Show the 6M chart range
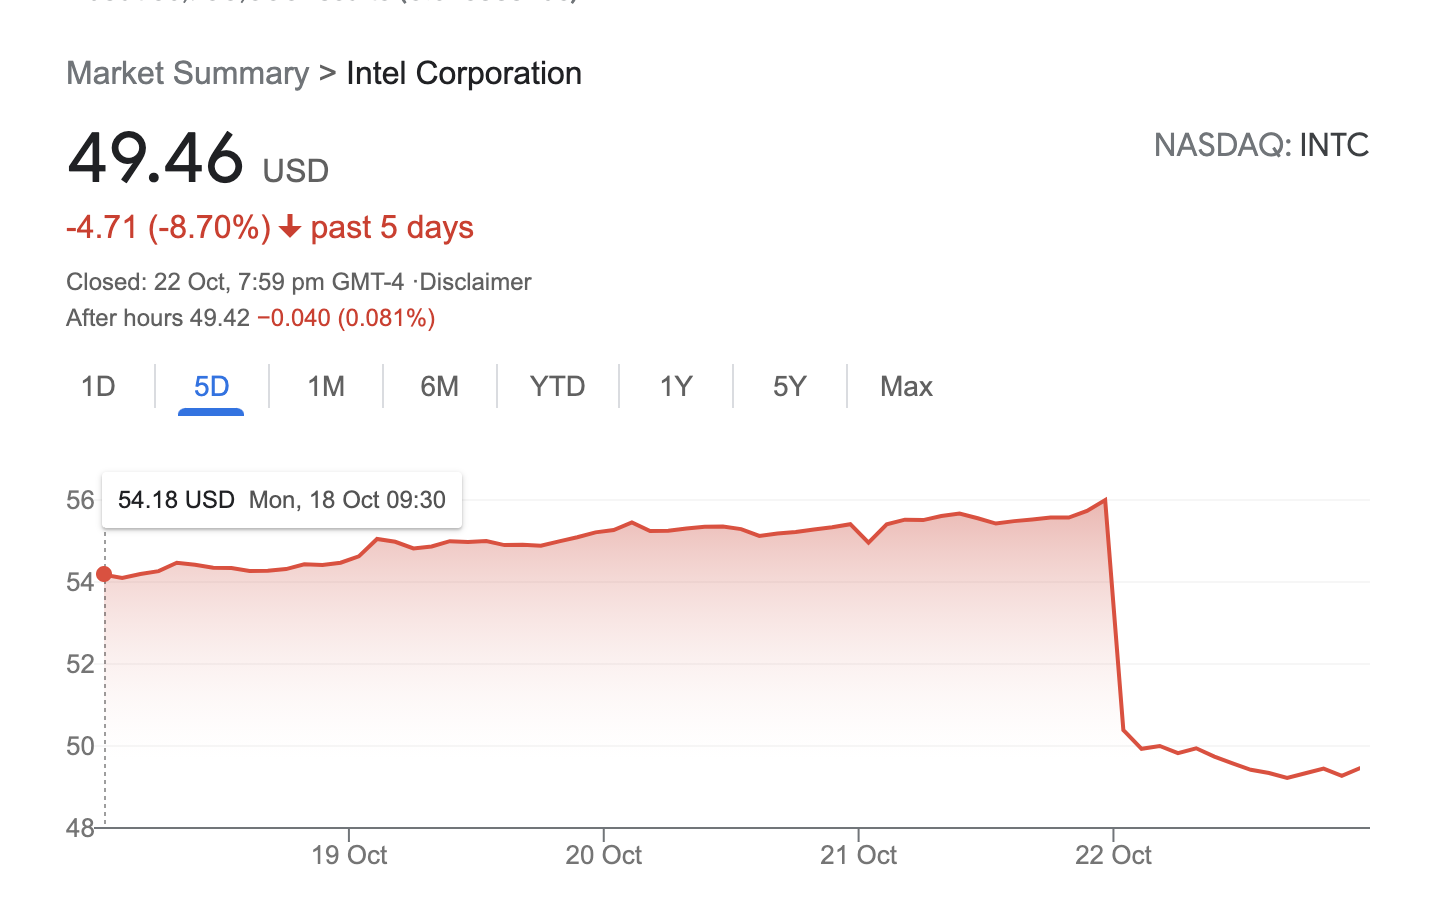This screenshot has height=922, width=1432. point(439,387)
